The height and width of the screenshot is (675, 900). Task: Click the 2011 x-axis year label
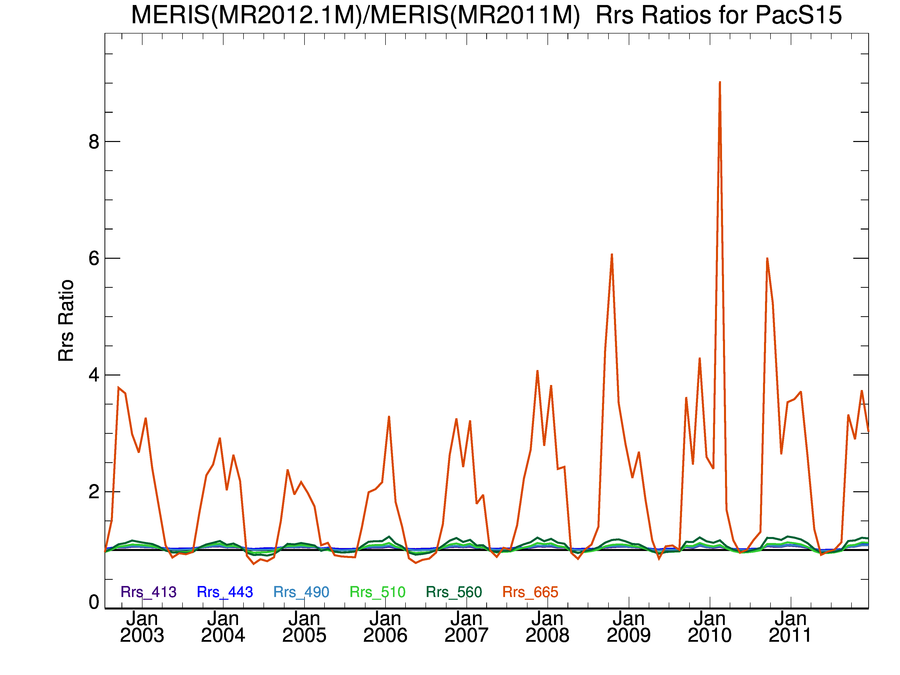click(790, 635)
